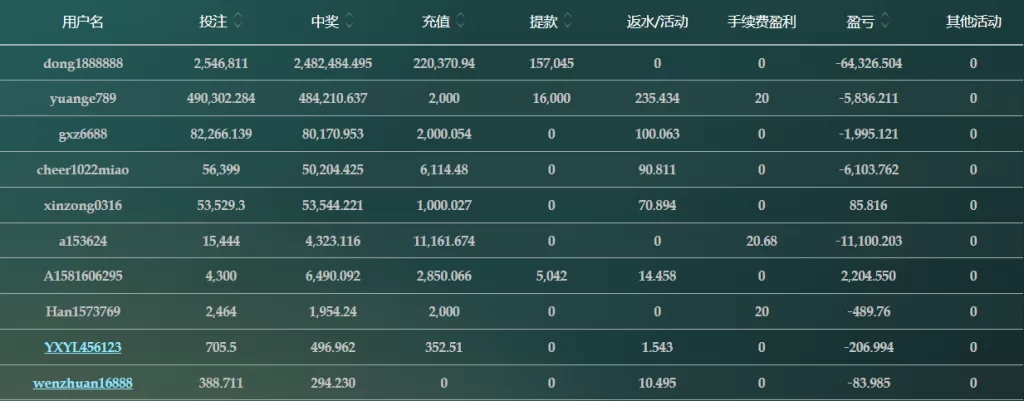
Task: Sort by 投注 column sort icon
Action: [238, 22]
